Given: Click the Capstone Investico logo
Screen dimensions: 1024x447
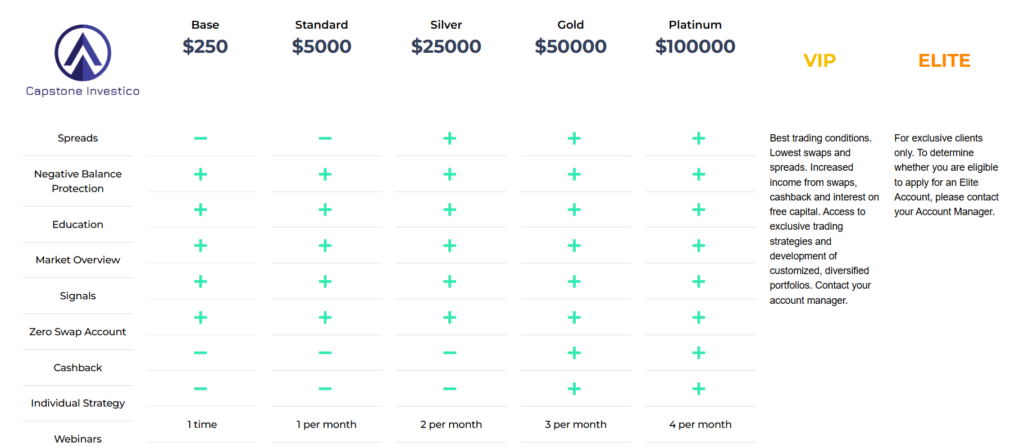Looking at the screenshot, I should tap(83, 60).
